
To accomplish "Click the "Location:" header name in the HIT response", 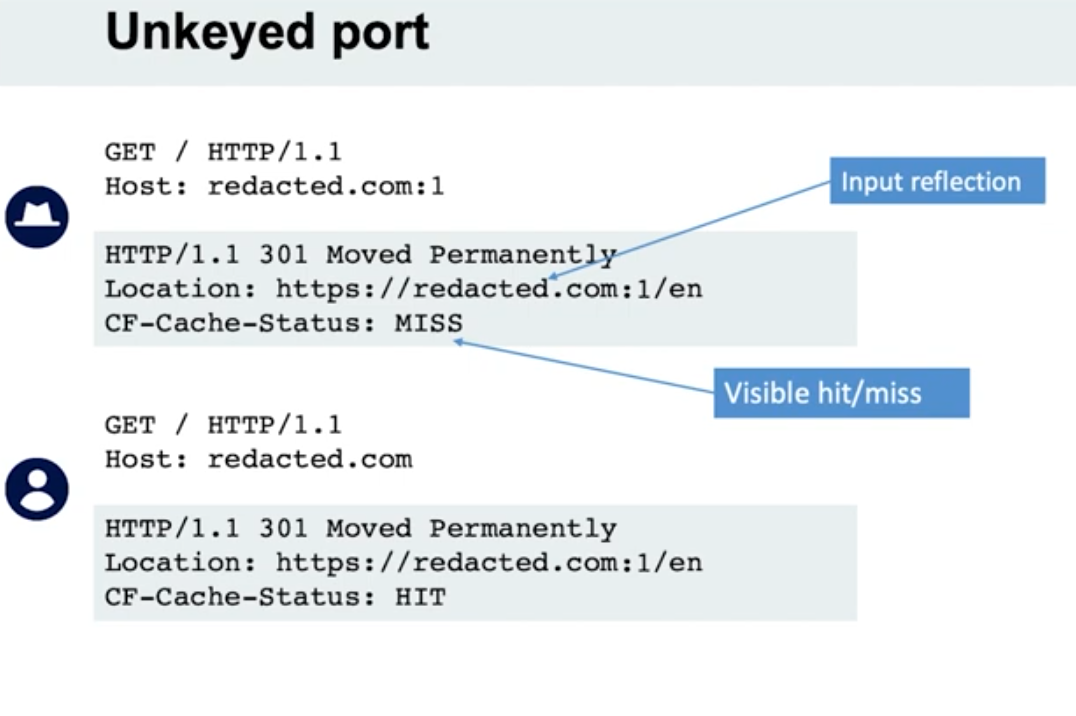I will click(x=181, y=562).
